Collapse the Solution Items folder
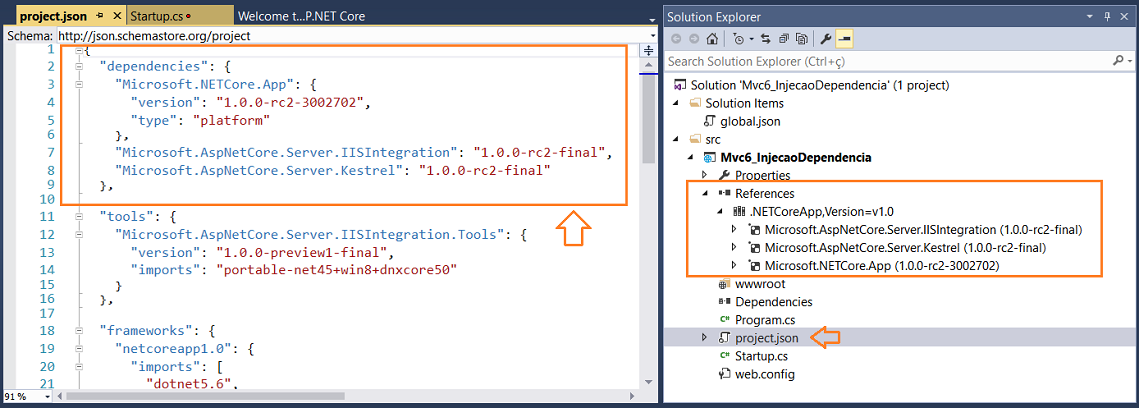Screen dimensions: 1139x408 click(676, 103)
